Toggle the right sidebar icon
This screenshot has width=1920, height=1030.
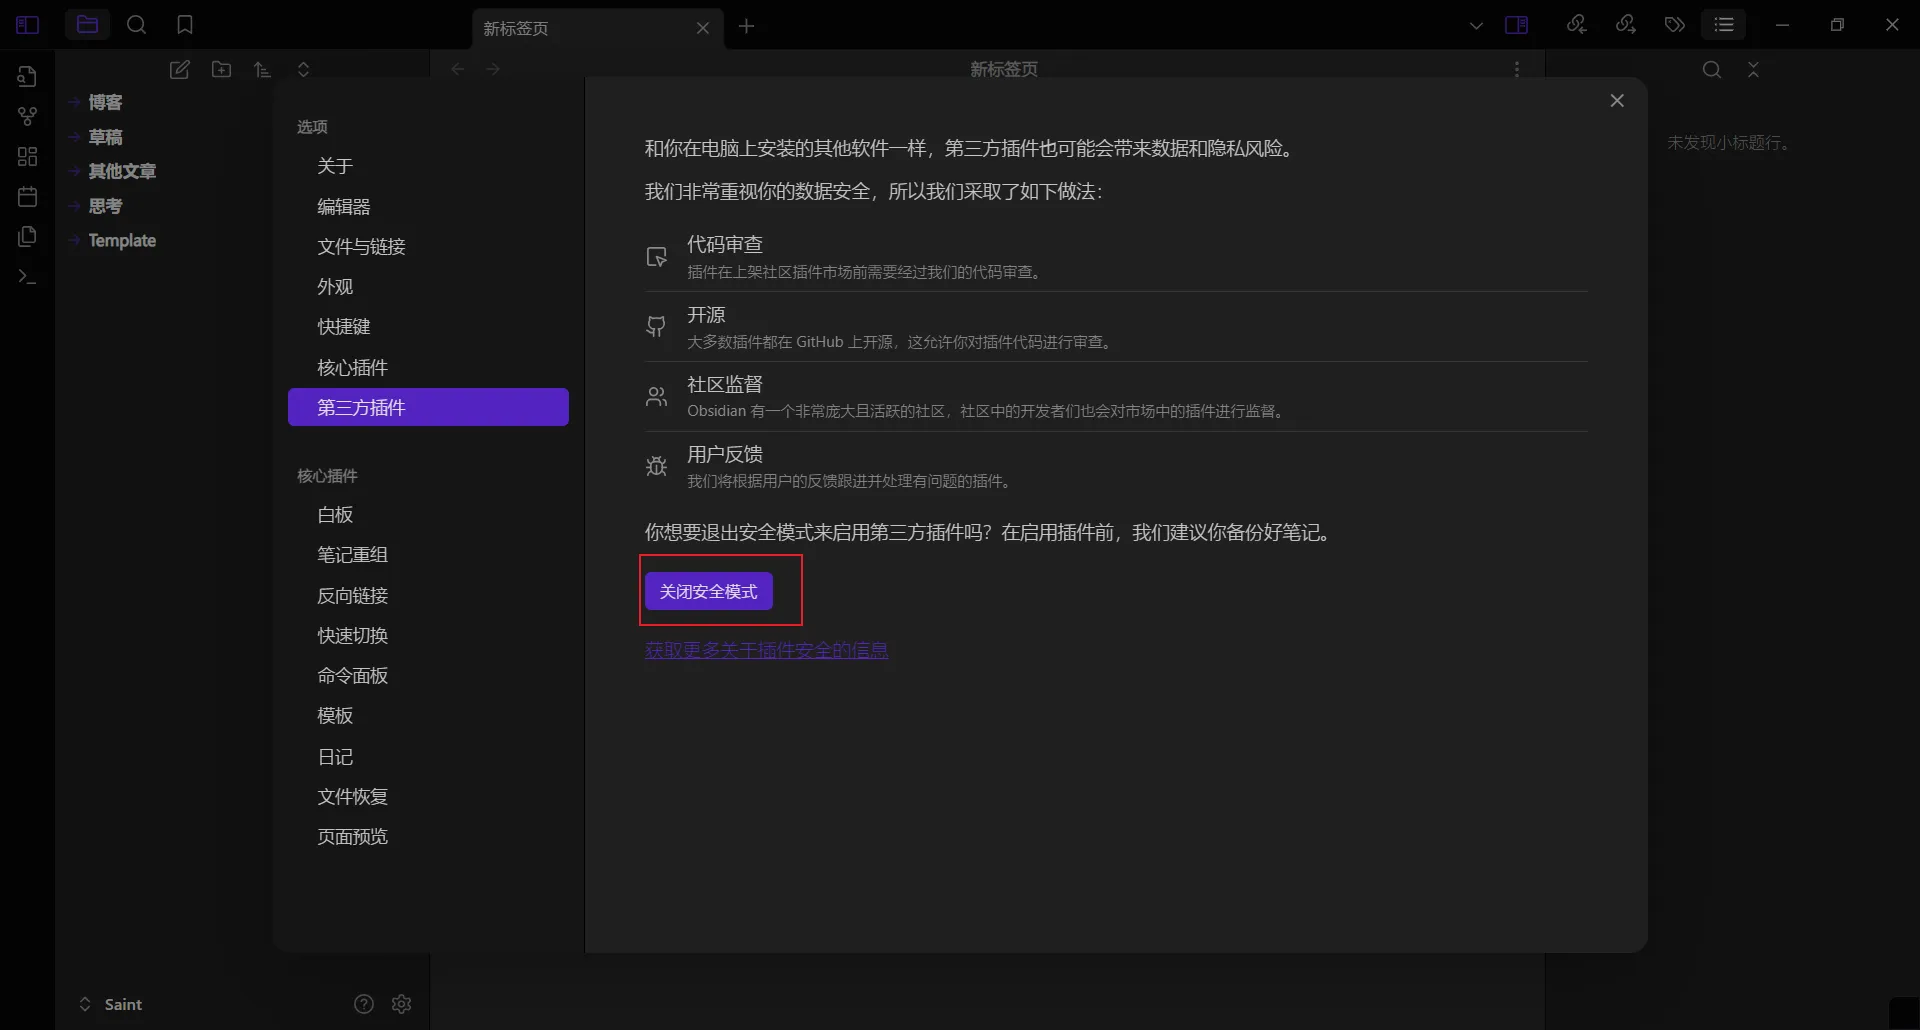point(1517,25)
